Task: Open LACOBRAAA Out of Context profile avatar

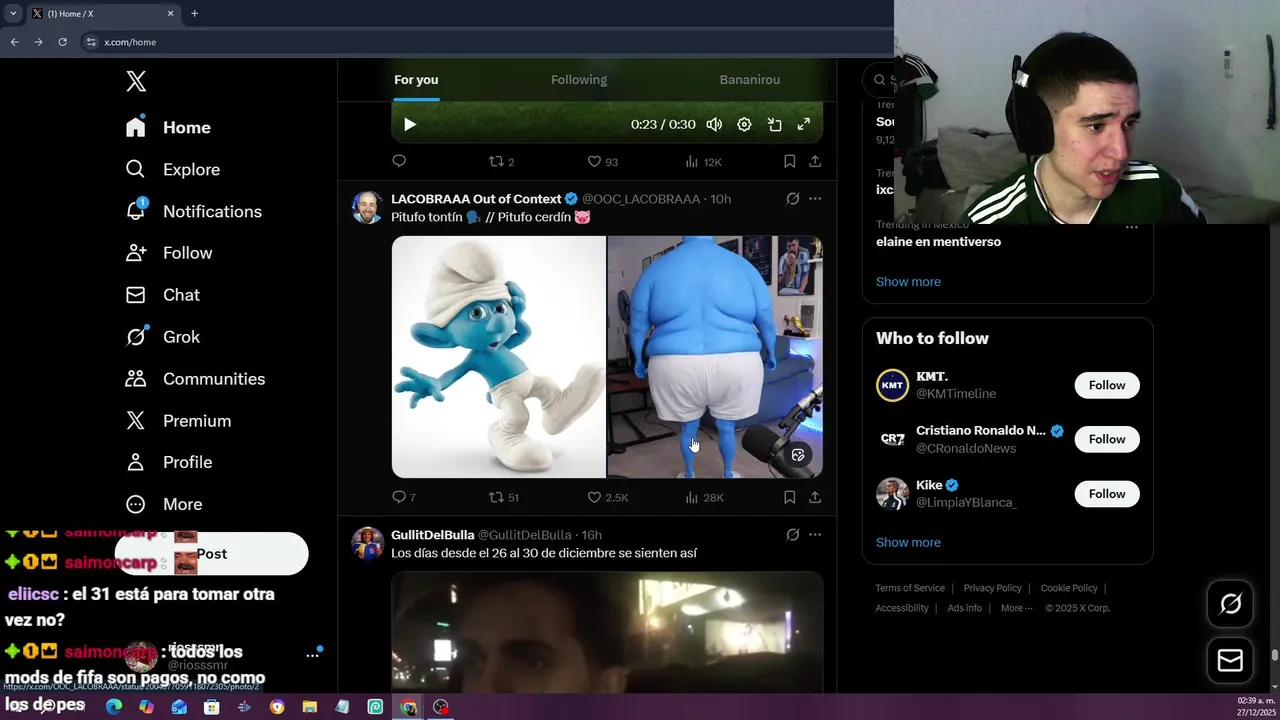Action: [x=367, y=208]
